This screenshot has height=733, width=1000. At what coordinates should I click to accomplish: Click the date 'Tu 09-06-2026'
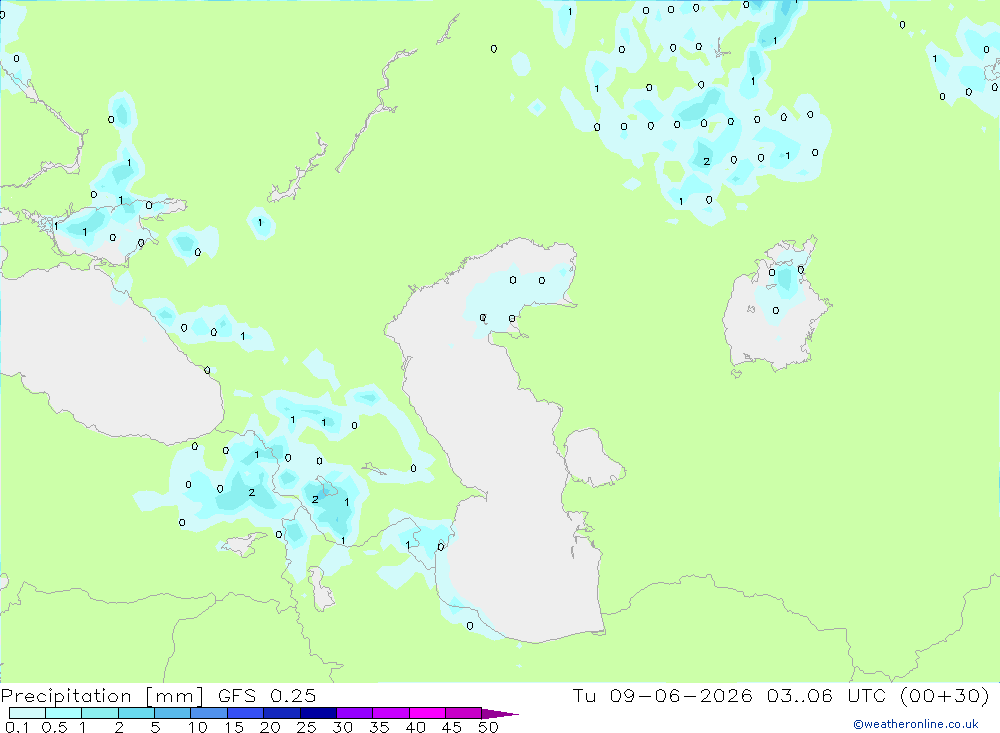click(x=663, y=695)
